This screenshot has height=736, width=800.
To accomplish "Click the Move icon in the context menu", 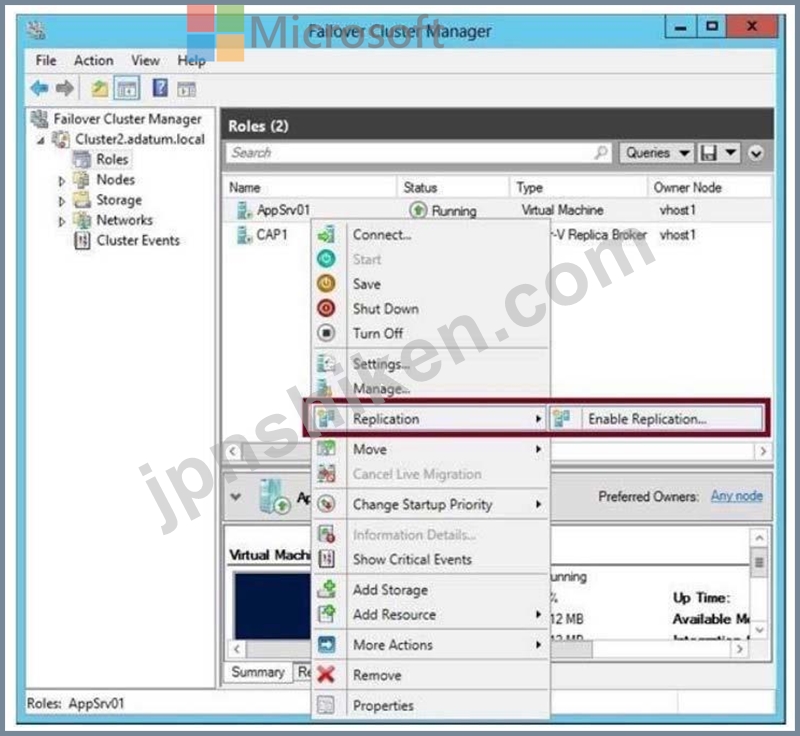I will (x=327, y=449).
